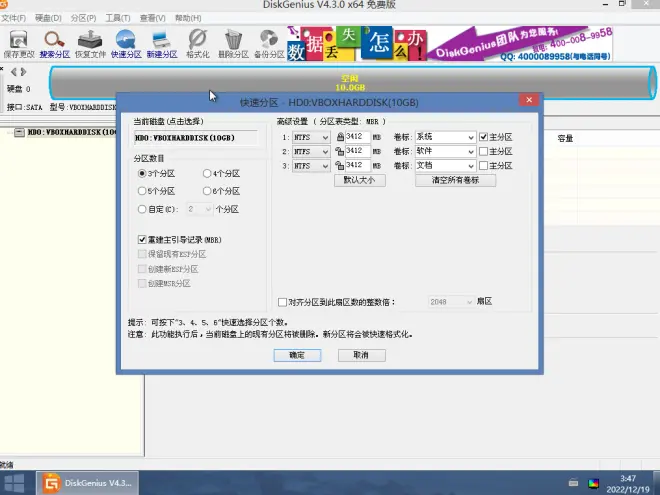The height and width of the screenshot is (495, 660).
Task: Click the DiskGenius data-loss banner advertisement
Action: (450, 44)
